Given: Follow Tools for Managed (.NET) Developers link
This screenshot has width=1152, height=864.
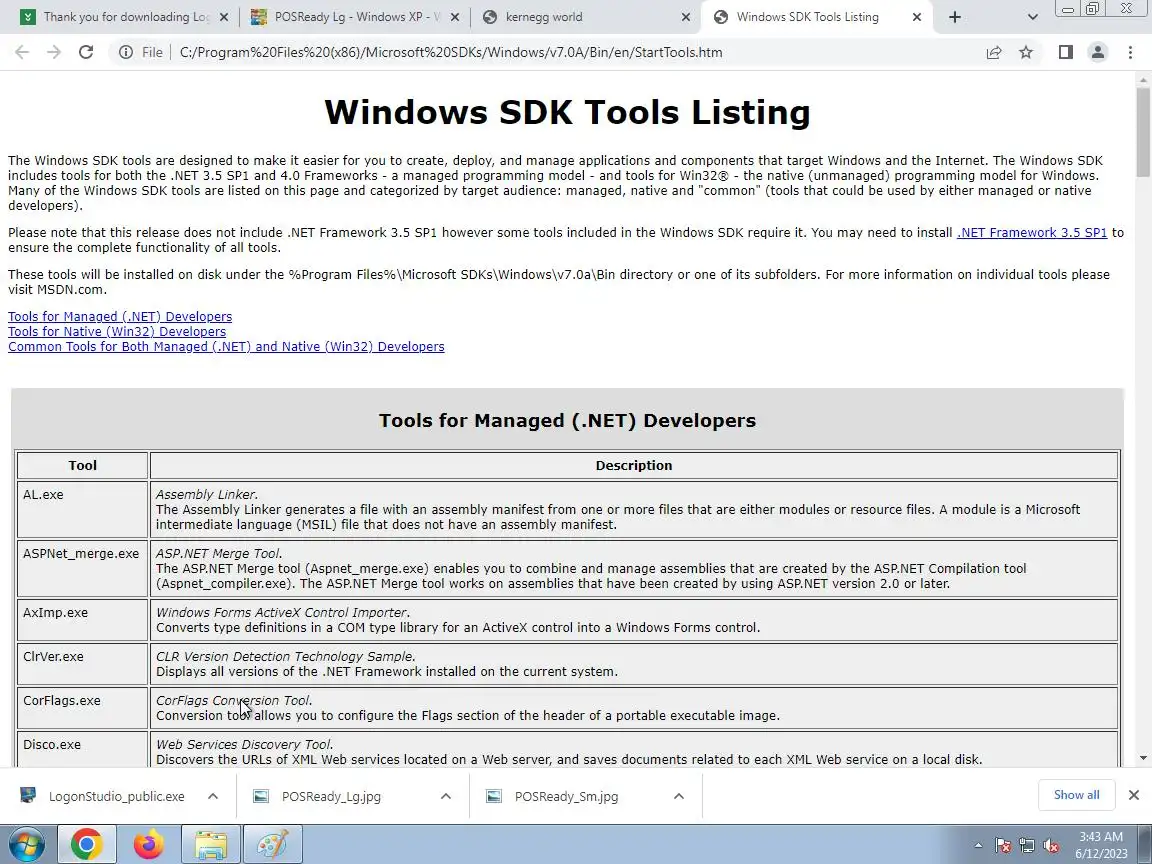Looking at the screenshot, I should click(120, 317).
